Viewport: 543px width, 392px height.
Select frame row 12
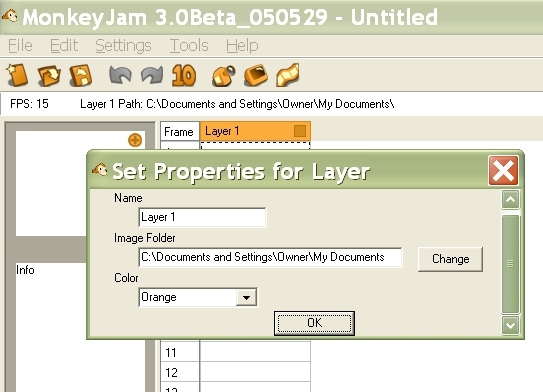click(x=180, y=373)
